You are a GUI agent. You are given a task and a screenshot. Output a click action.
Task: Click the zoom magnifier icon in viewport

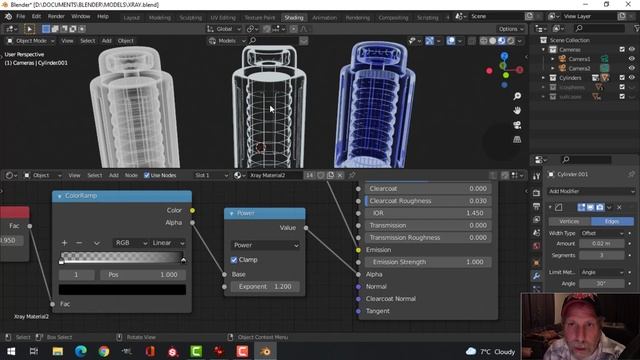(x=517, y=96)
